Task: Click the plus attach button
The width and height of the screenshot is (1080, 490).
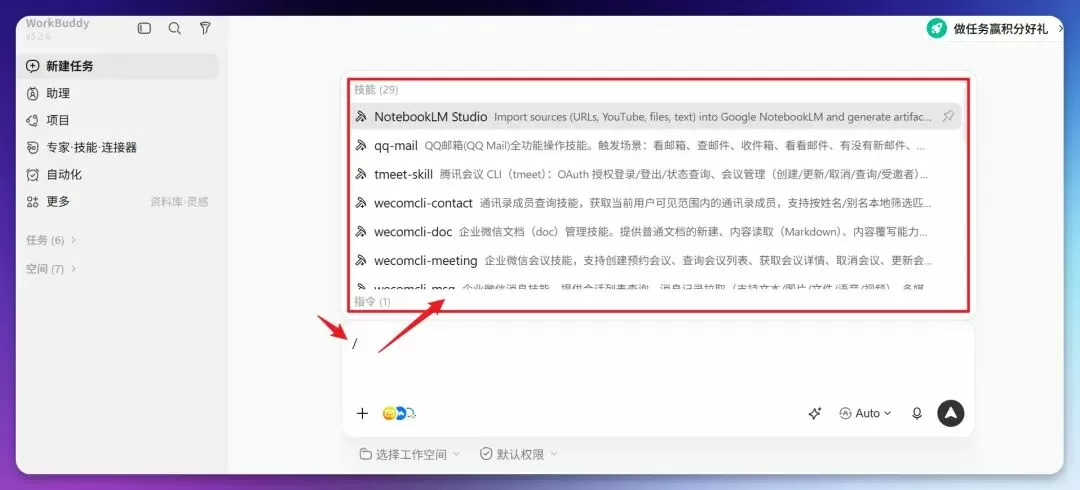Action: click(x=362, y=414)
